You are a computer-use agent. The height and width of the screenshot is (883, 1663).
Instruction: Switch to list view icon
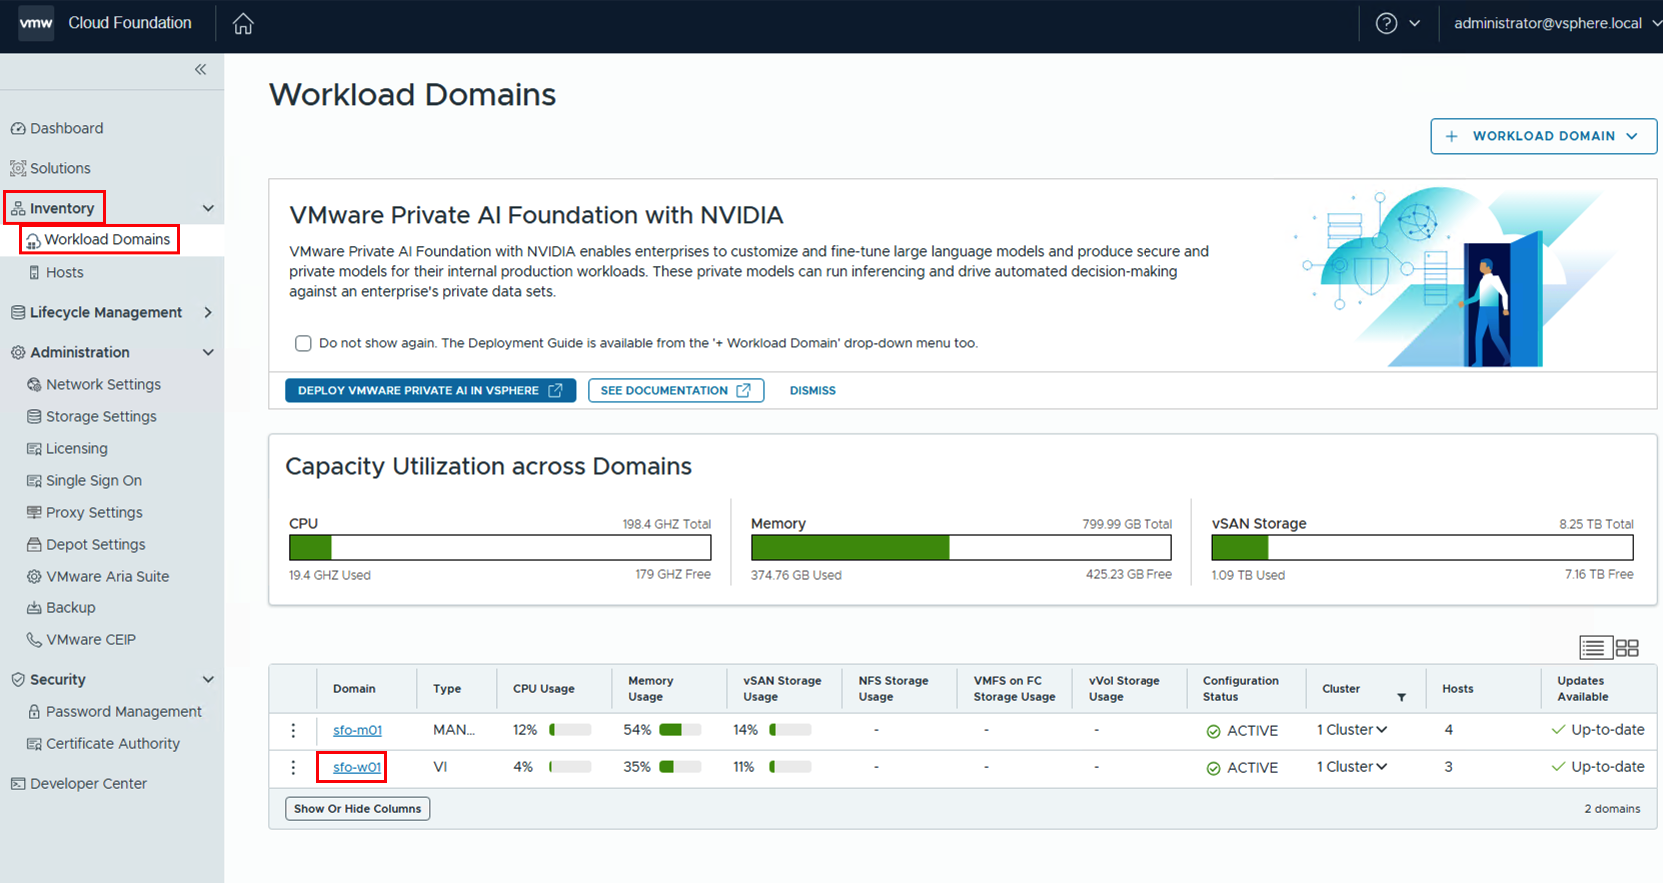1594,648
